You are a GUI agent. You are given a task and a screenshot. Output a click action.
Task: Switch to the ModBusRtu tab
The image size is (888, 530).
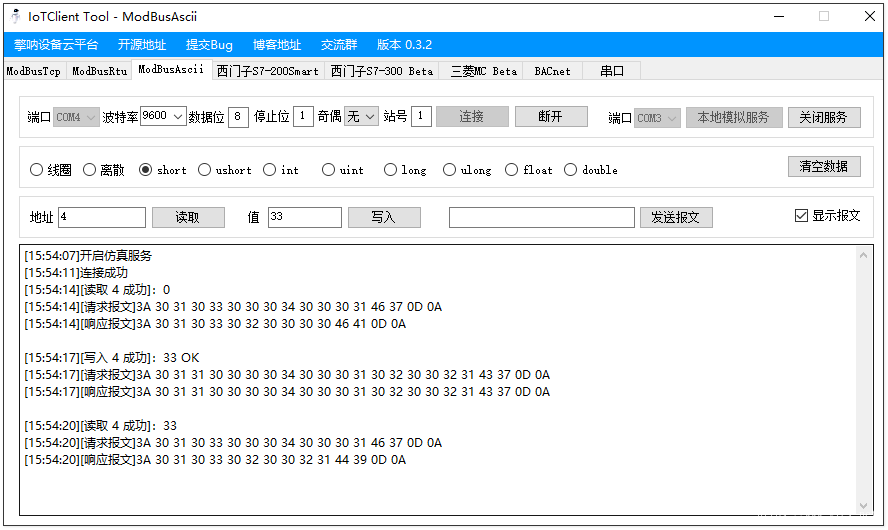pyautogui.click(x=100, y=71)
